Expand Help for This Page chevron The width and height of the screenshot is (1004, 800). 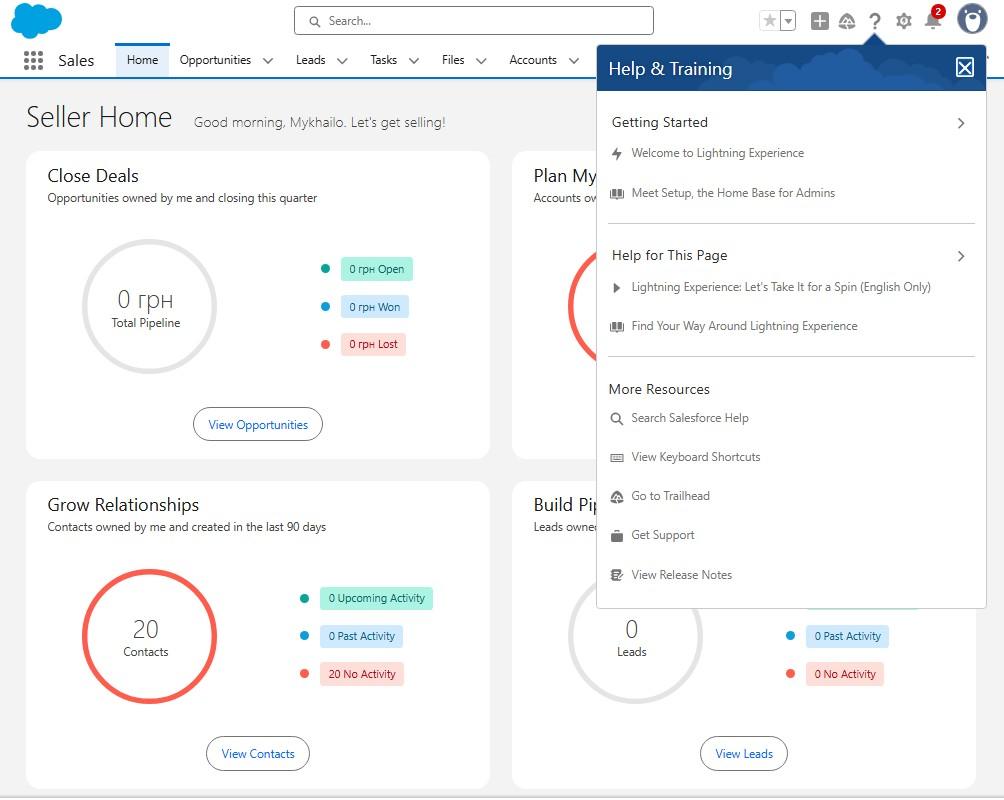[x=960, y=256]
